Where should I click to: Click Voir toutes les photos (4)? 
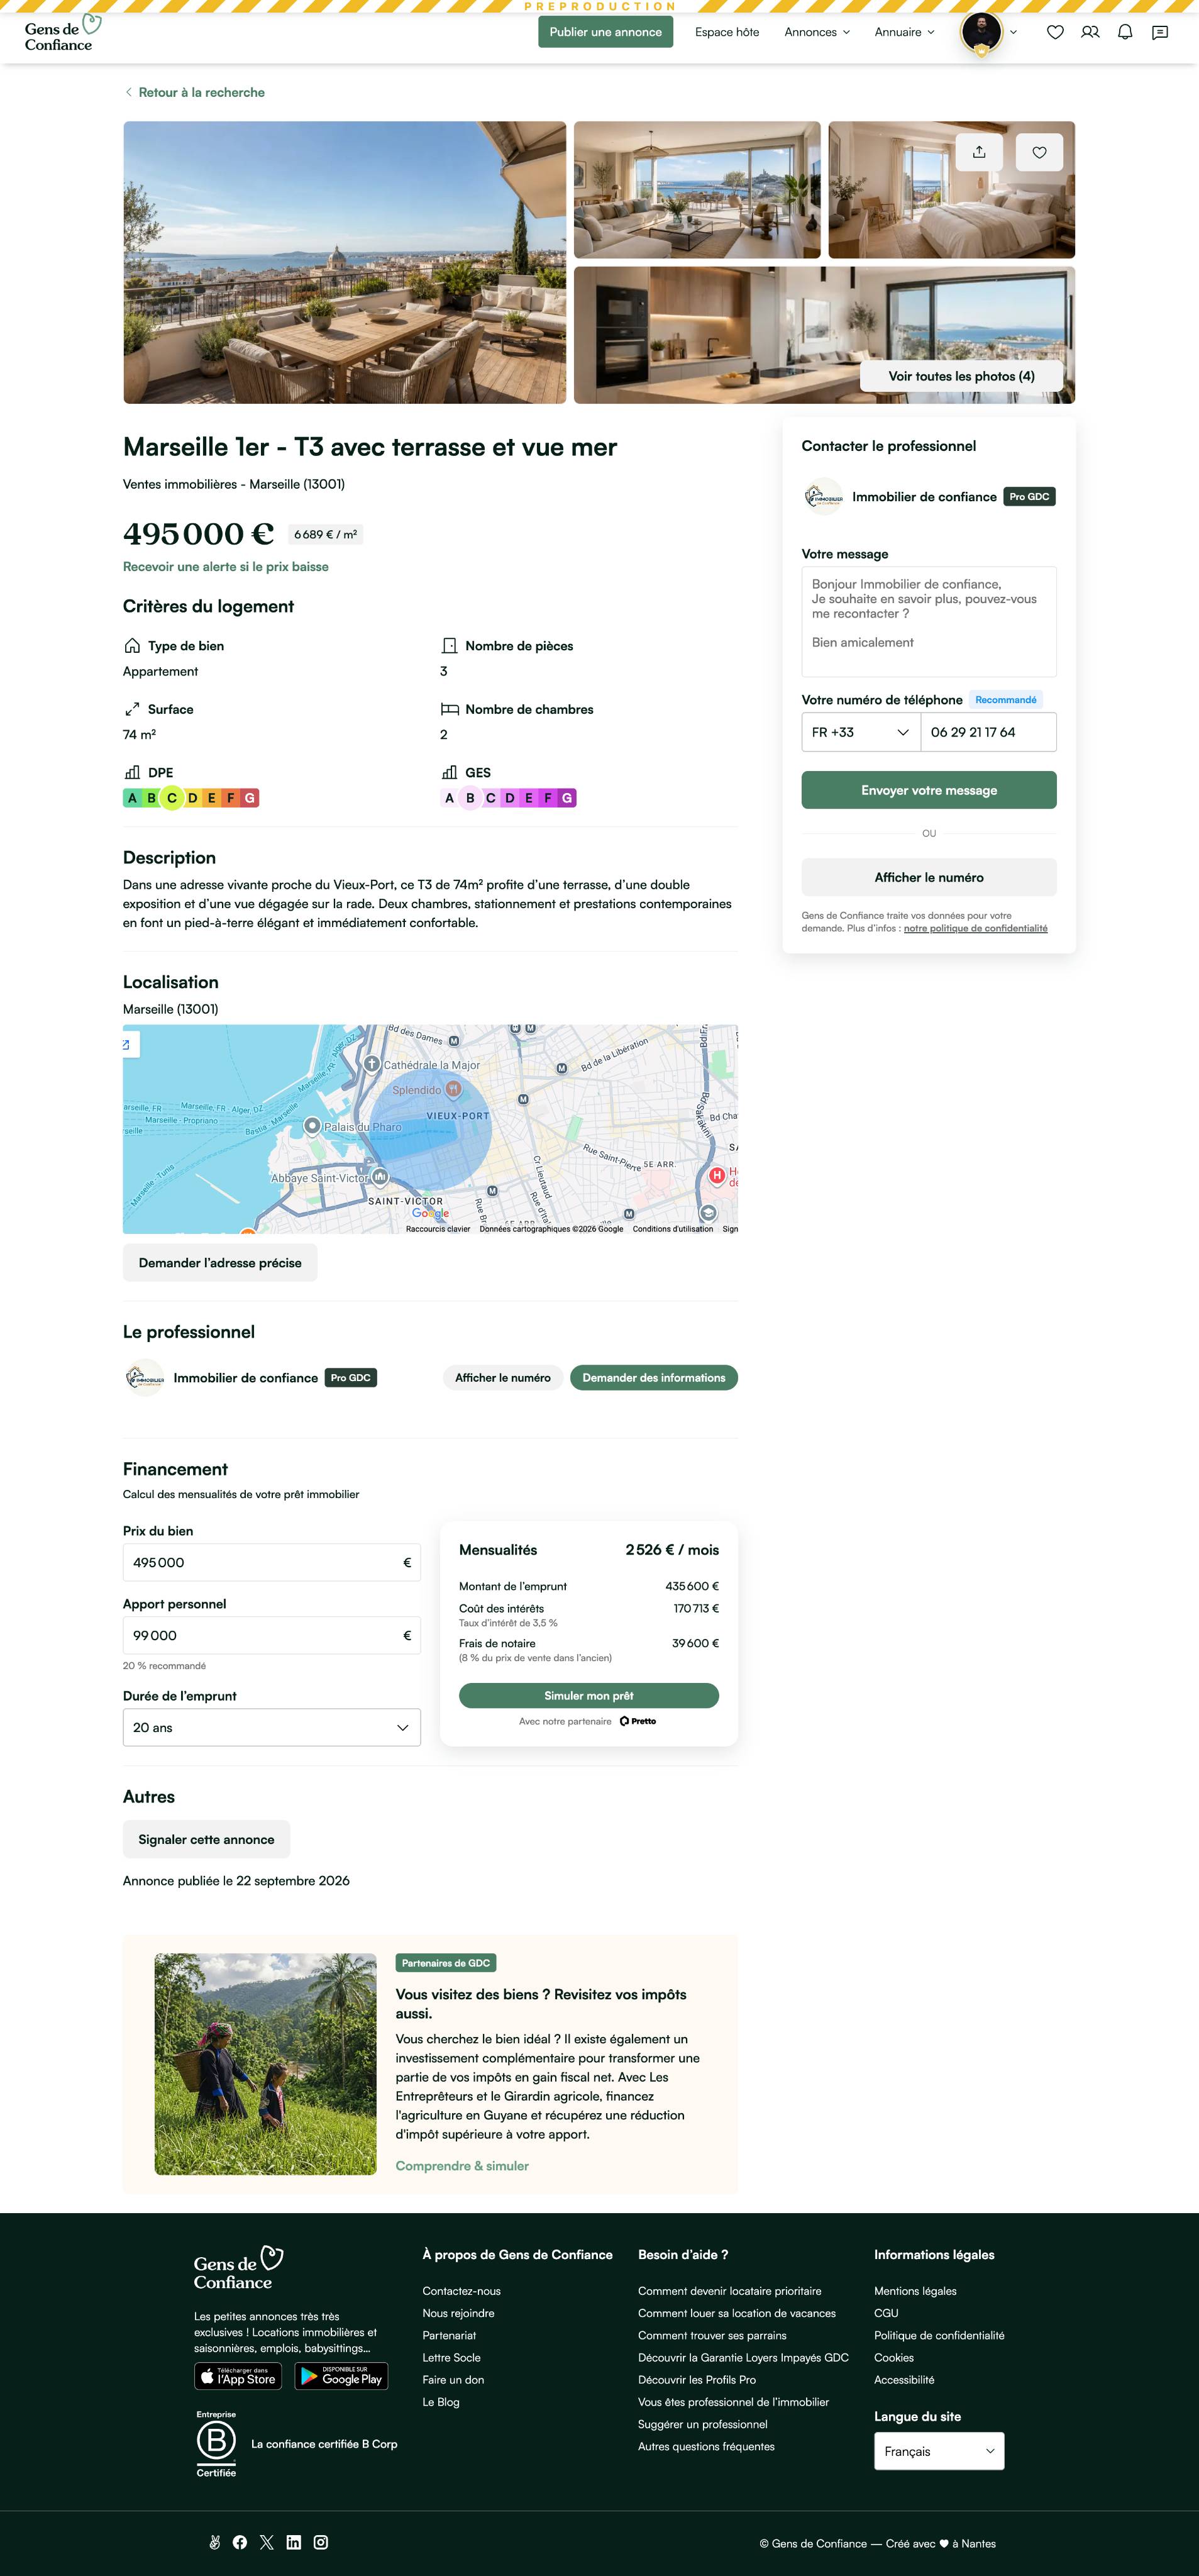click(961, 376)
